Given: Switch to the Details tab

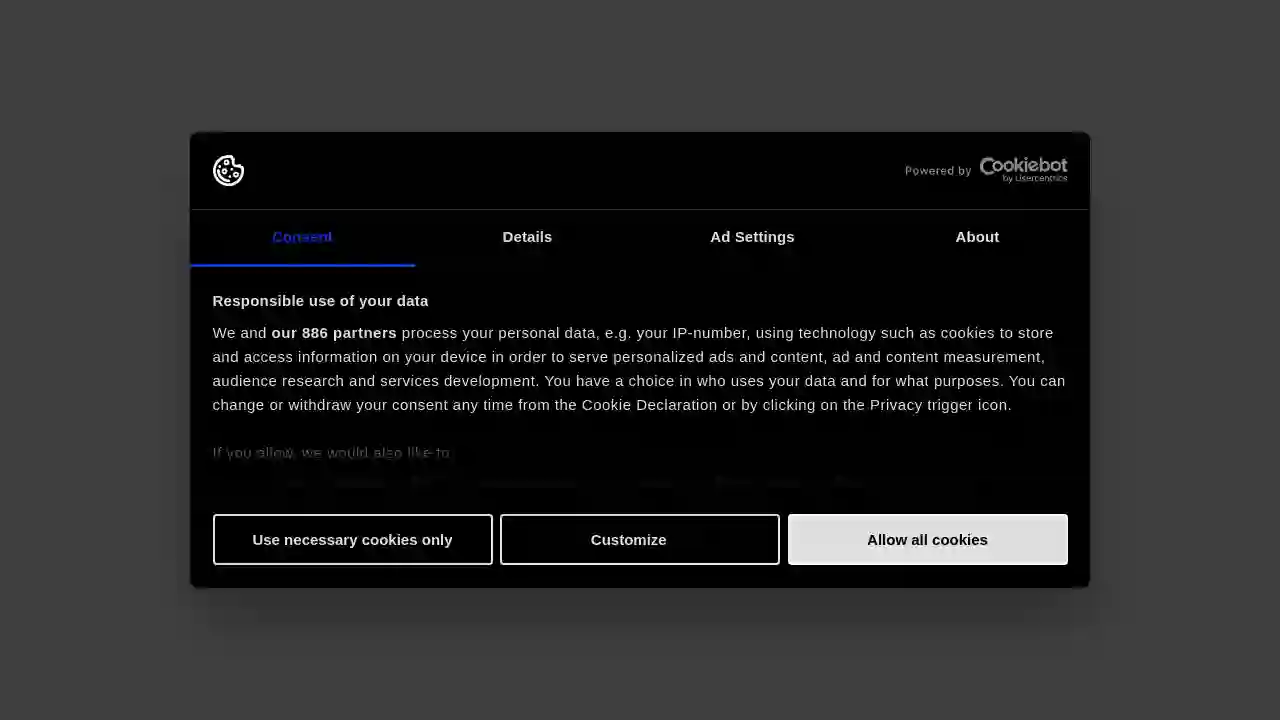Looking at the screenshot, I should tap(527, 237).
